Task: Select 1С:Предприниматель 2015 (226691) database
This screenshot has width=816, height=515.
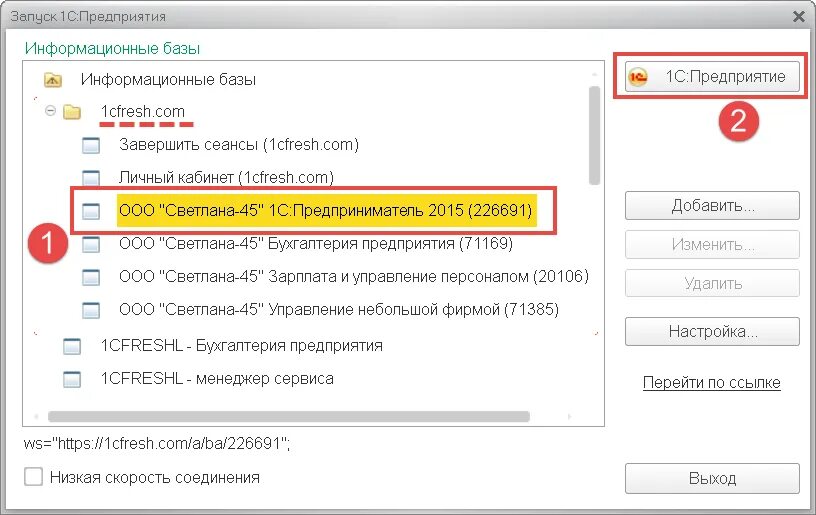Action: (x=326, y=211)
